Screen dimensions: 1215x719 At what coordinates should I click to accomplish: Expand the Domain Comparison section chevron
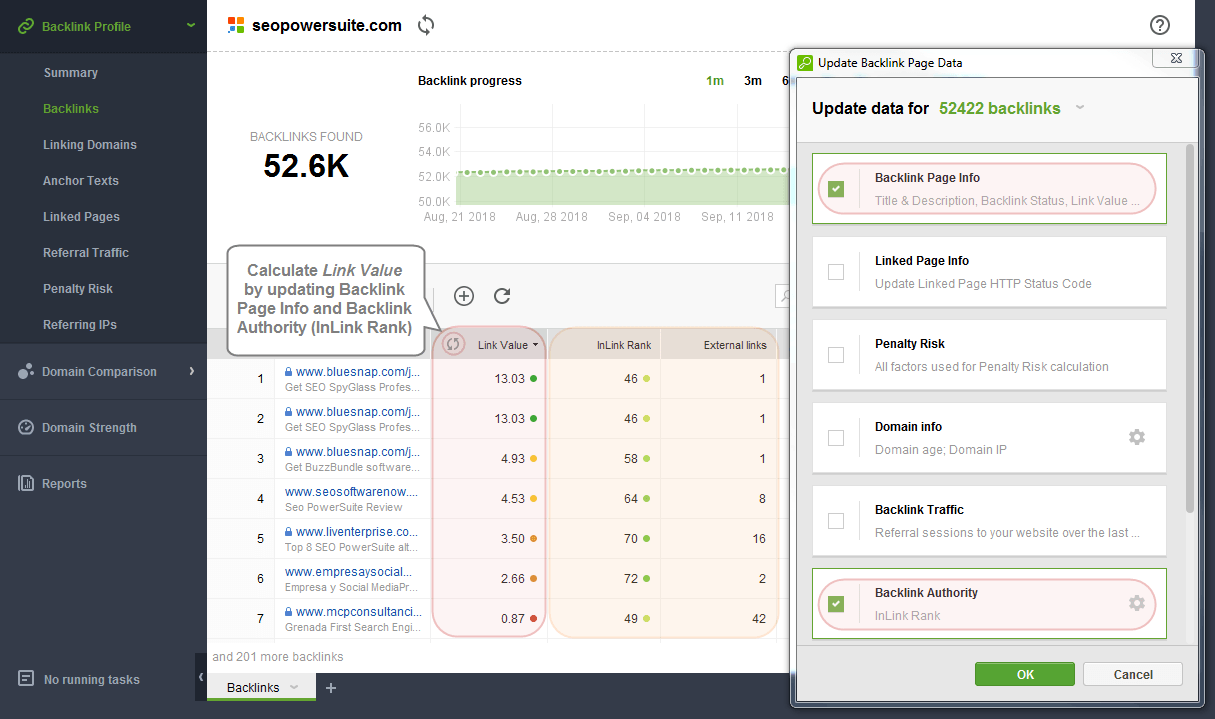pyautogui.click(x=191, y=371)
